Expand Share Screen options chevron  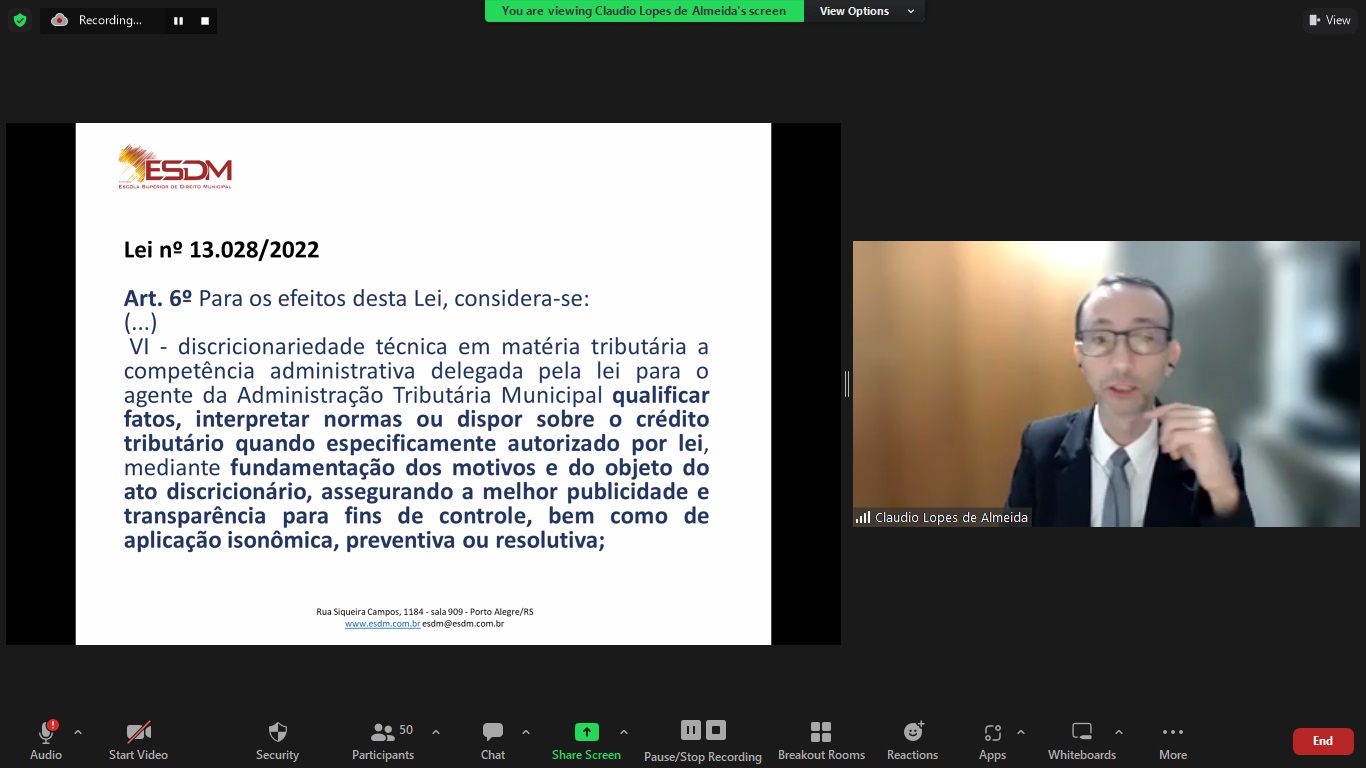(x=624, y=732)
